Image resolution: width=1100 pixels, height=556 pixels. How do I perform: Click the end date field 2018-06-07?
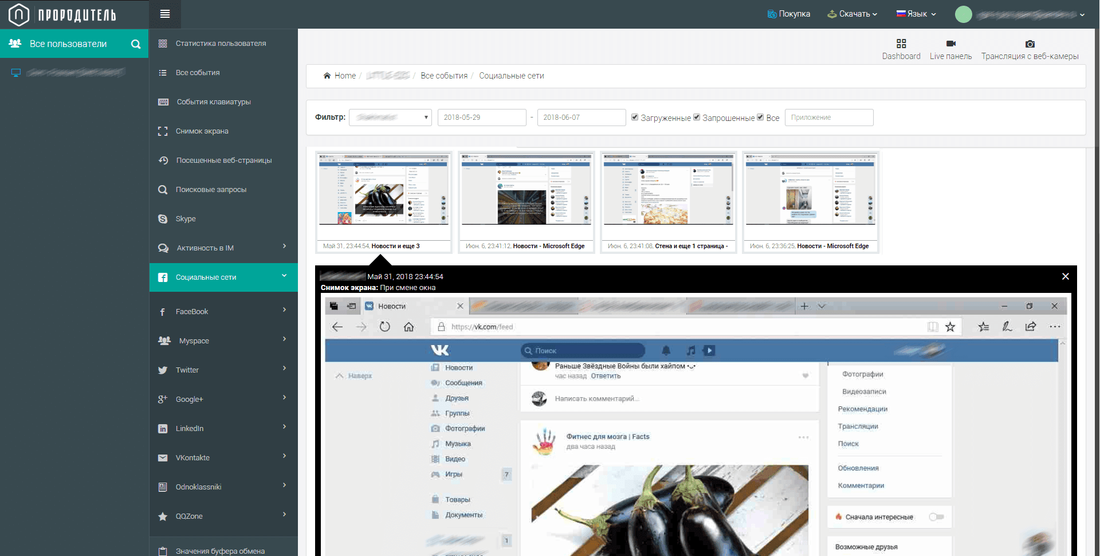pos(581,118)
